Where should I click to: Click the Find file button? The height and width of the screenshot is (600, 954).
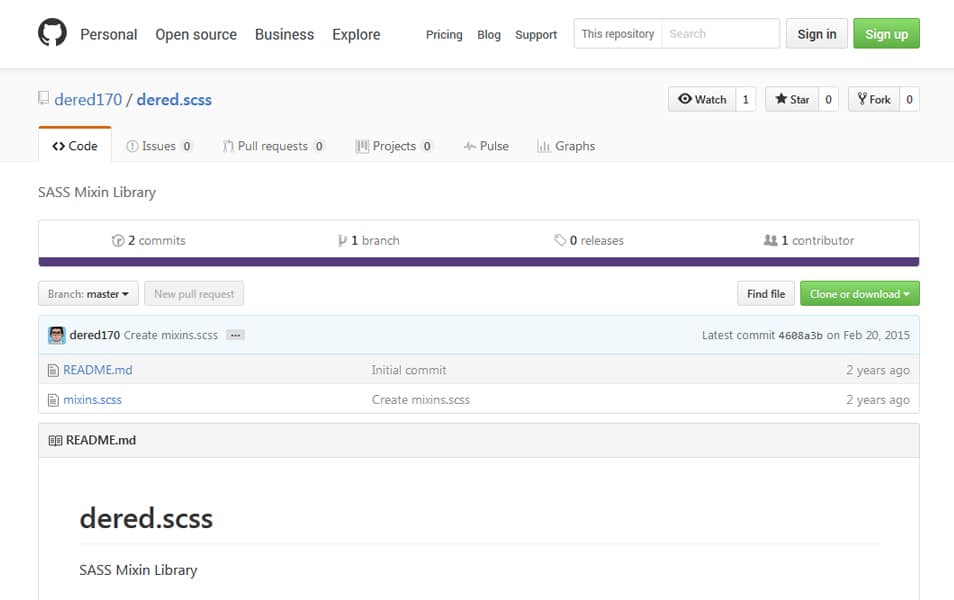[766, 293]
